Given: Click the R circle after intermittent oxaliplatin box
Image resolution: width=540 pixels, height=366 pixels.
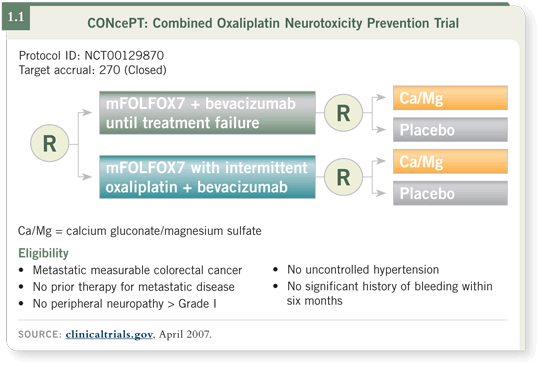Looking at the screenshot, I should pos(343,177).
